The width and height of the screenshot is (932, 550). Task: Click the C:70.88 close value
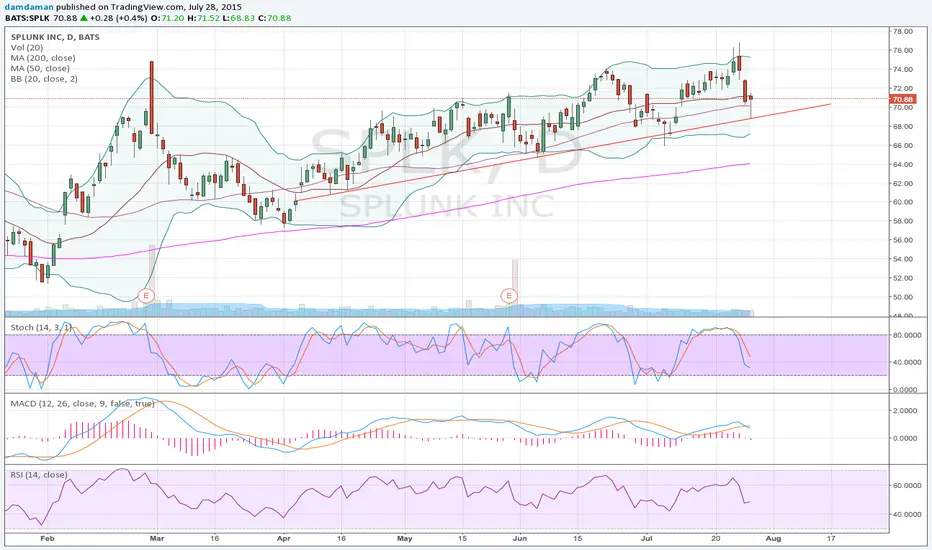[x=275, y=18]
